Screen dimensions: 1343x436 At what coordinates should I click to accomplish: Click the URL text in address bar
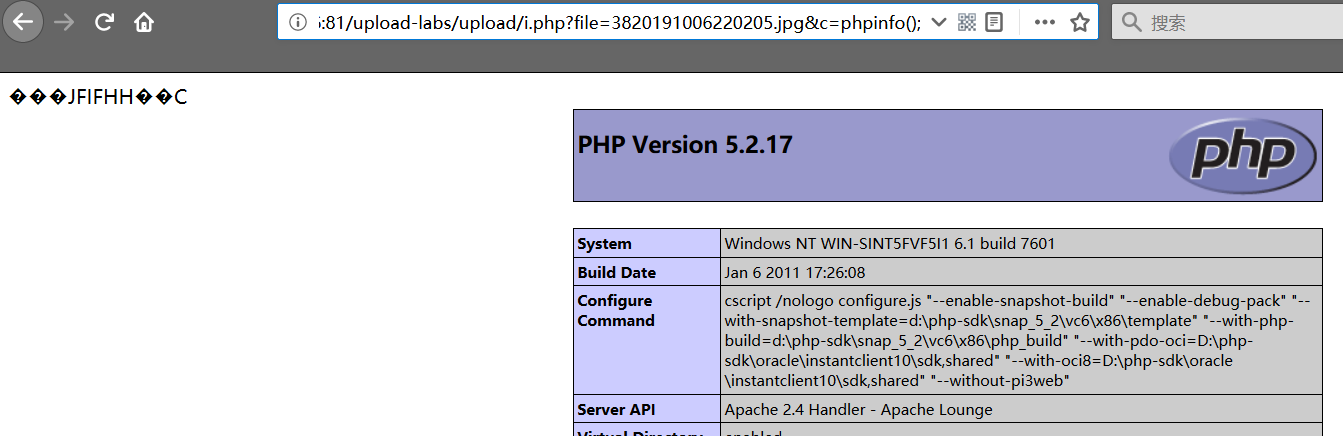click(618, 22)
